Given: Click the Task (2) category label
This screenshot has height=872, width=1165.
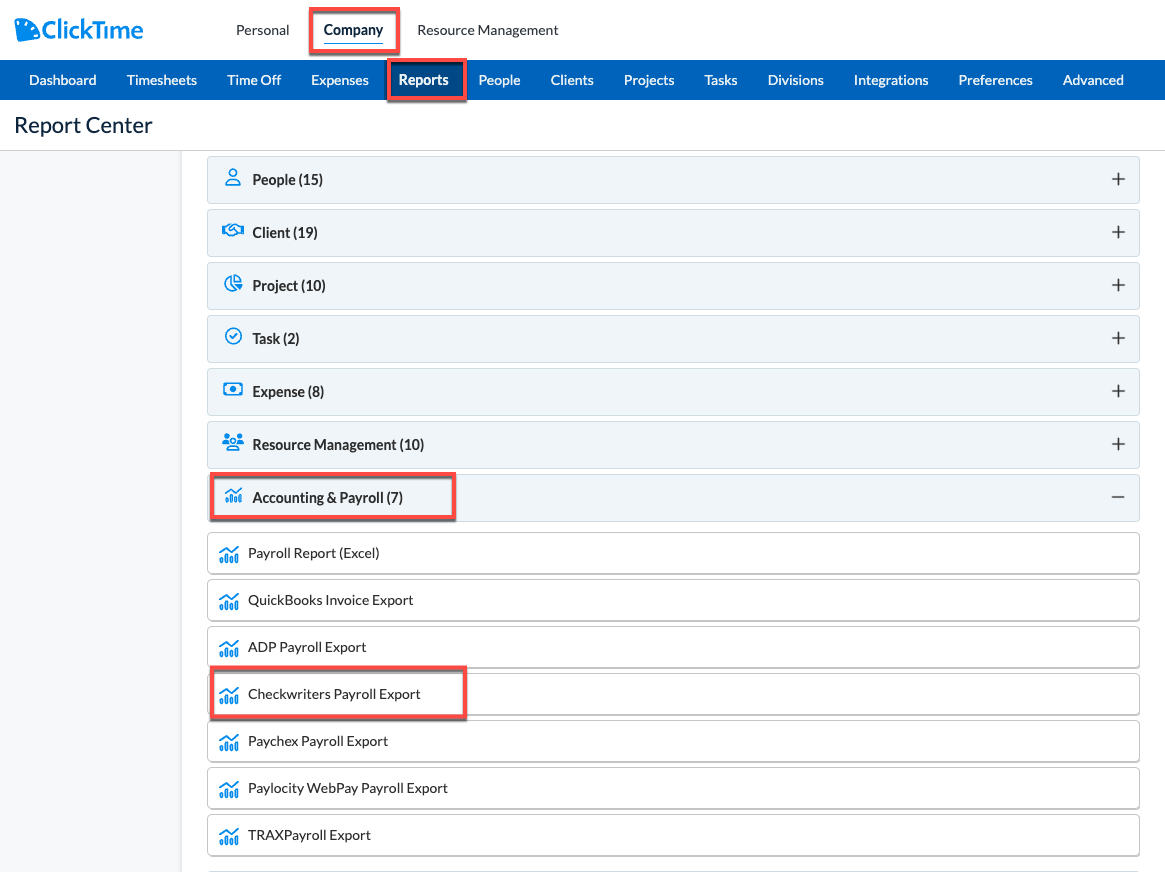Looking at the screenshot, I should (276, 339).
